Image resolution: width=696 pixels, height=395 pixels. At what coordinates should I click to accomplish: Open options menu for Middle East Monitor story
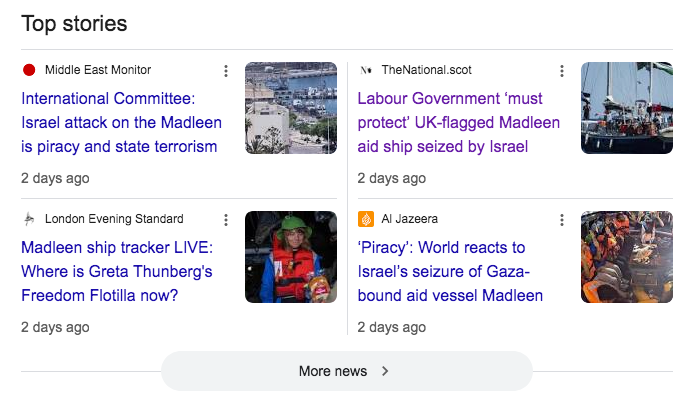(226, 71)
